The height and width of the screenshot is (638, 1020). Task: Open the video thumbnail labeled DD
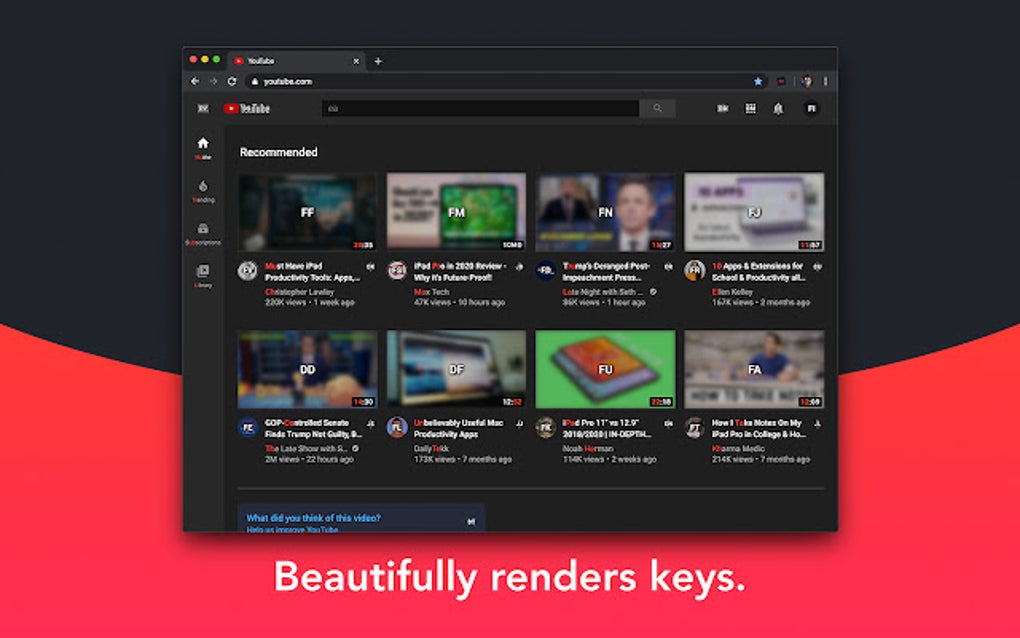[x=307, y=369]
